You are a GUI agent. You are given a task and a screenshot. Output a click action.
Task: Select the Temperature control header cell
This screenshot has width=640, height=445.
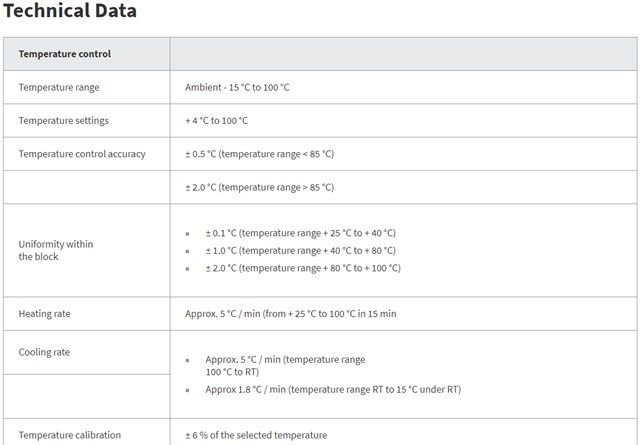point(64,54)
